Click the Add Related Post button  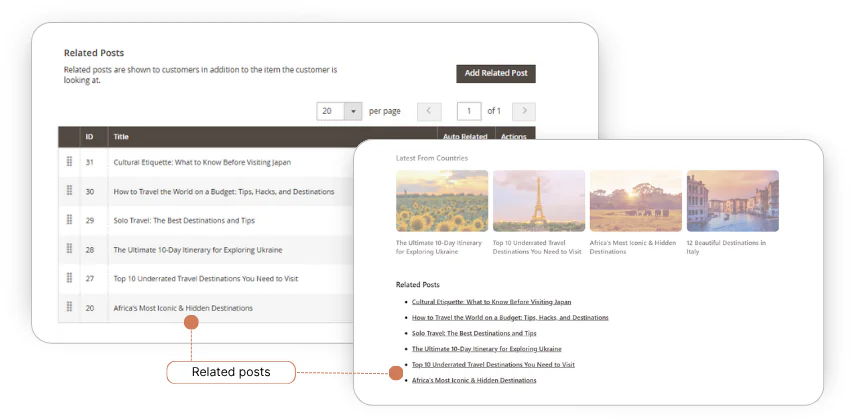click(496, 74)
